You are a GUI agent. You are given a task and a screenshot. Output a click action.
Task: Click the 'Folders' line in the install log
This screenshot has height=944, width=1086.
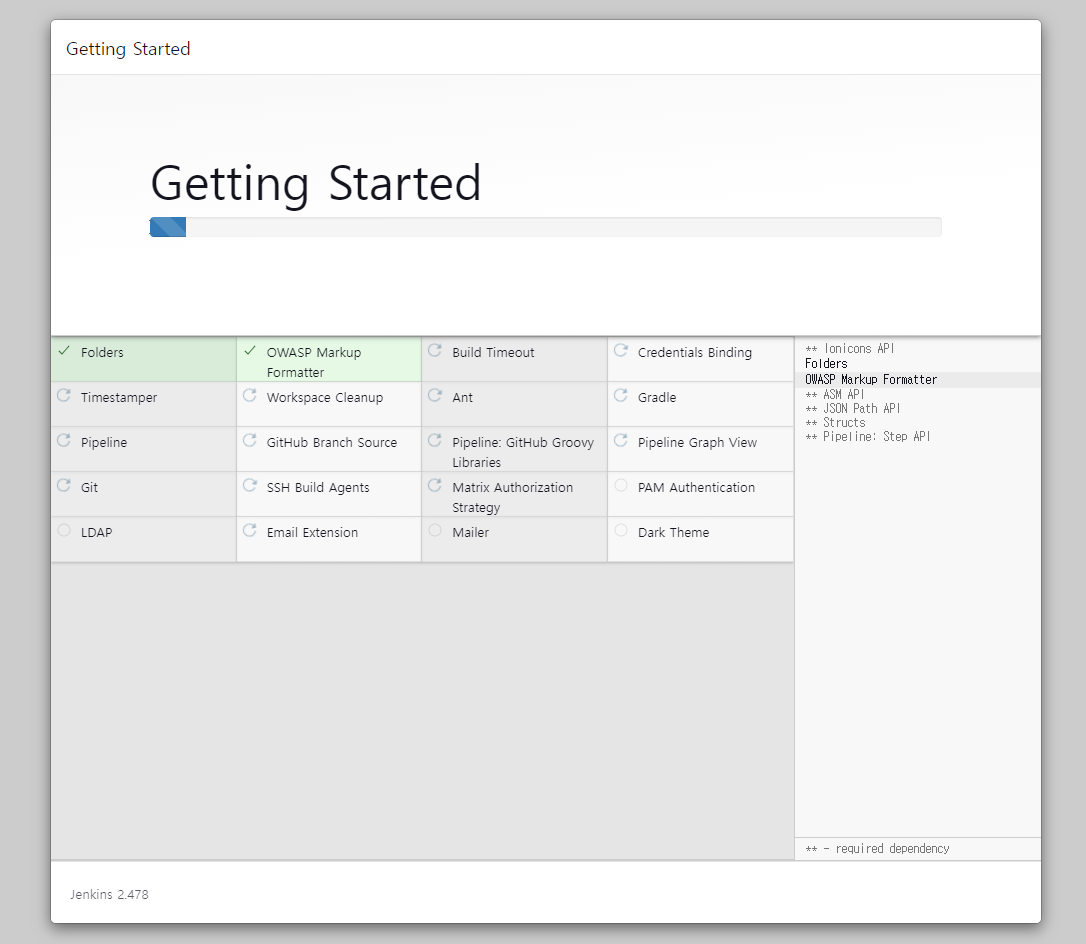[826, 364]
